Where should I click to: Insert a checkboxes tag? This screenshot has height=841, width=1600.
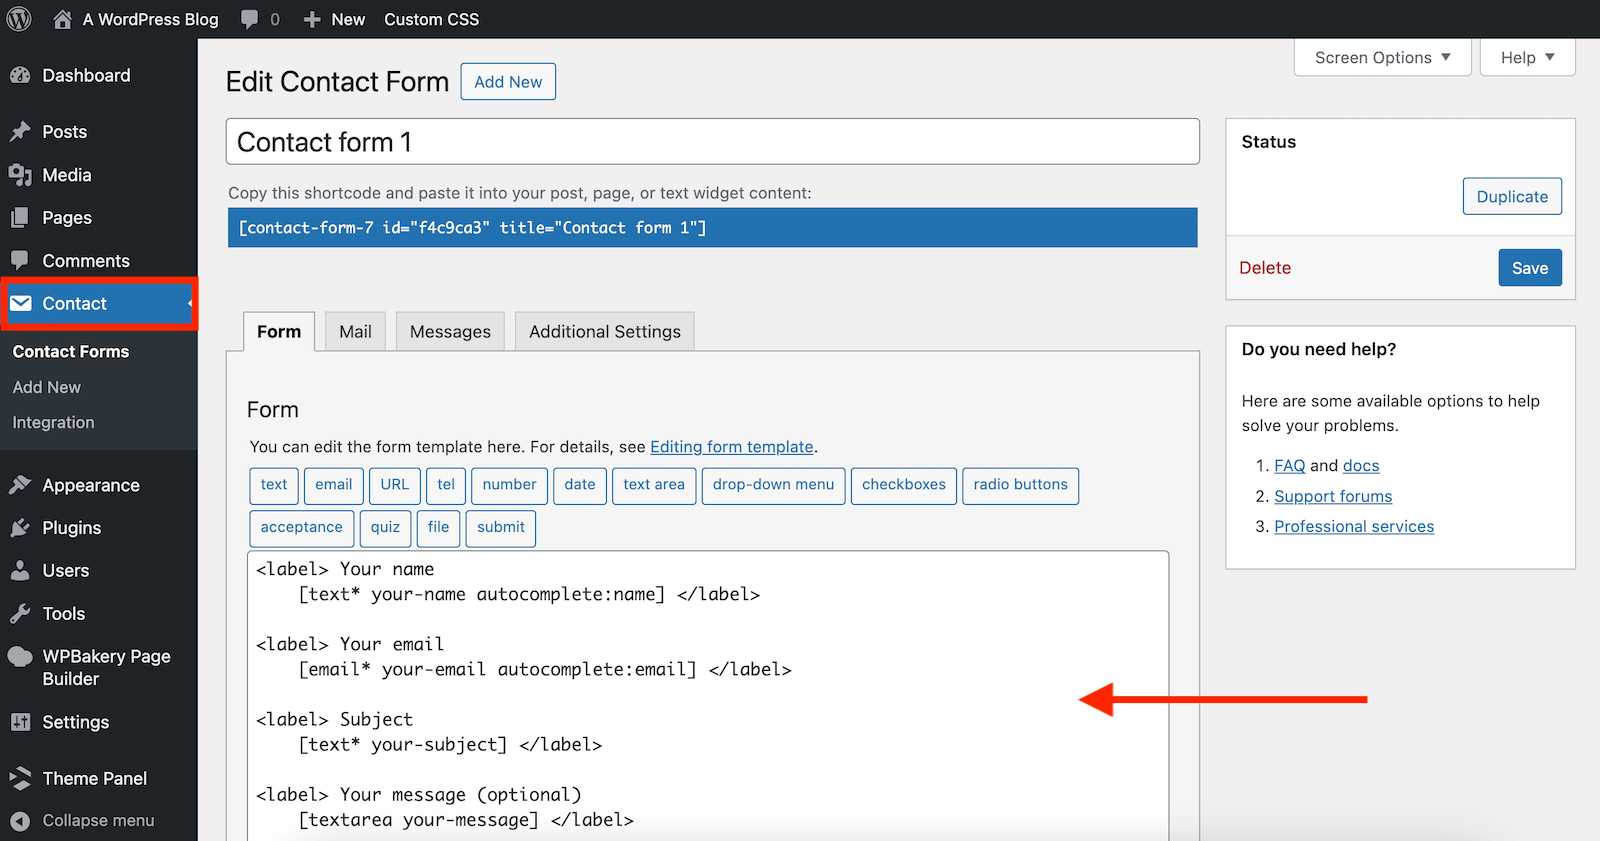(904, 485)
